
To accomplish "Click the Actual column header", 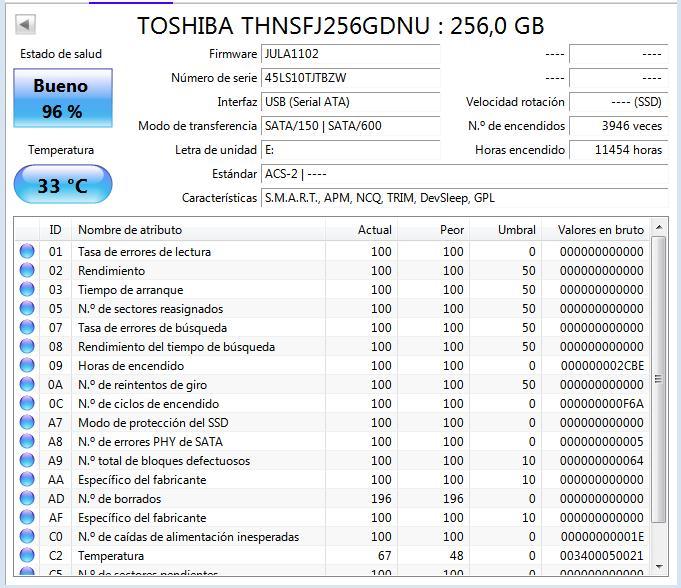I will (x=361, y=230).
